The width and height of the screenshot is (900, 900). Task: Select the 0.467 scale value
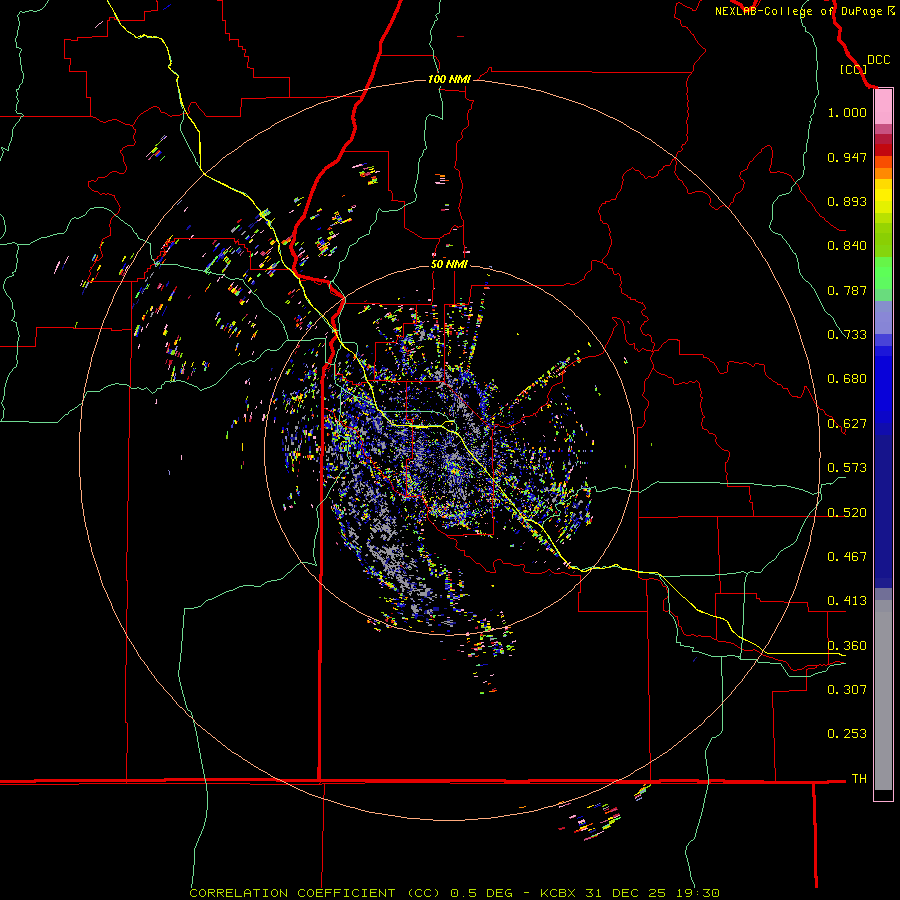(x=847, y=557)
